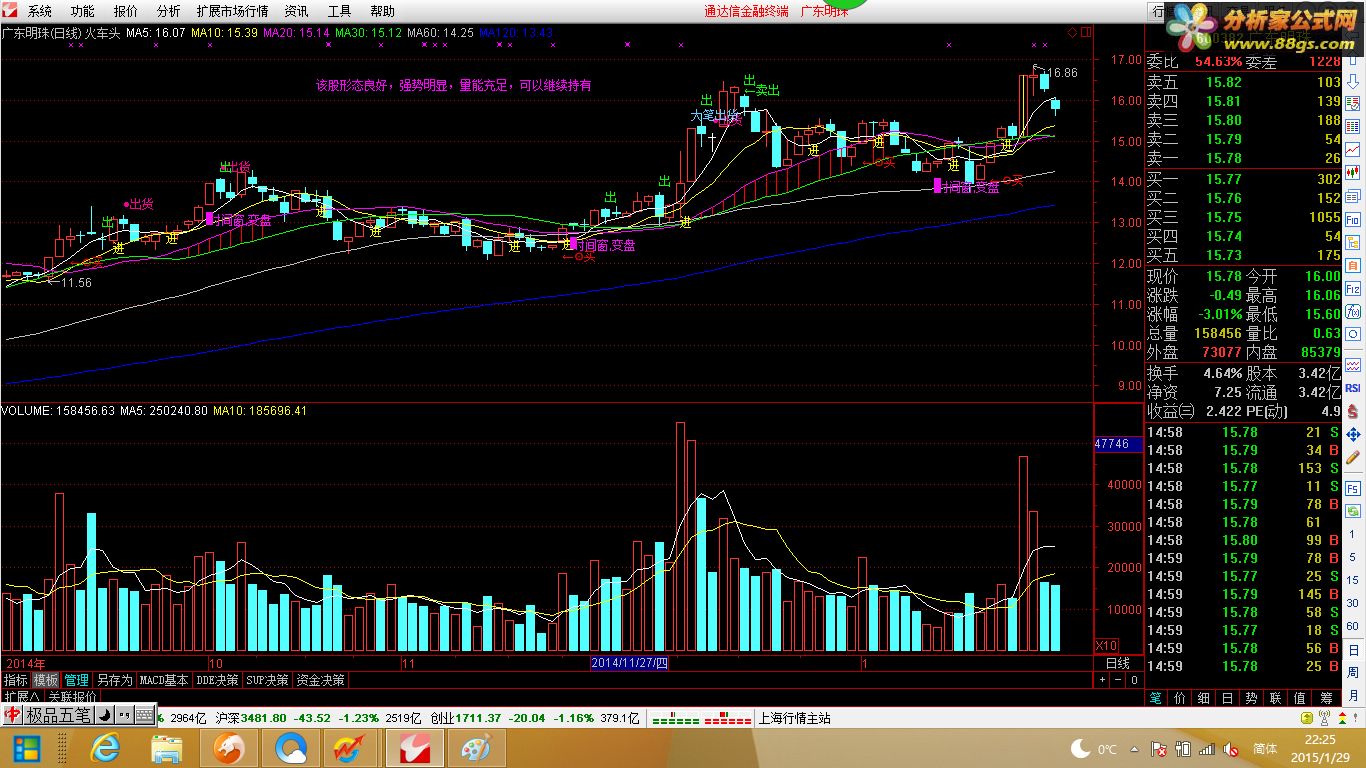Click the fx formula icon
1366x768 pixels.
click(1353, 312)
